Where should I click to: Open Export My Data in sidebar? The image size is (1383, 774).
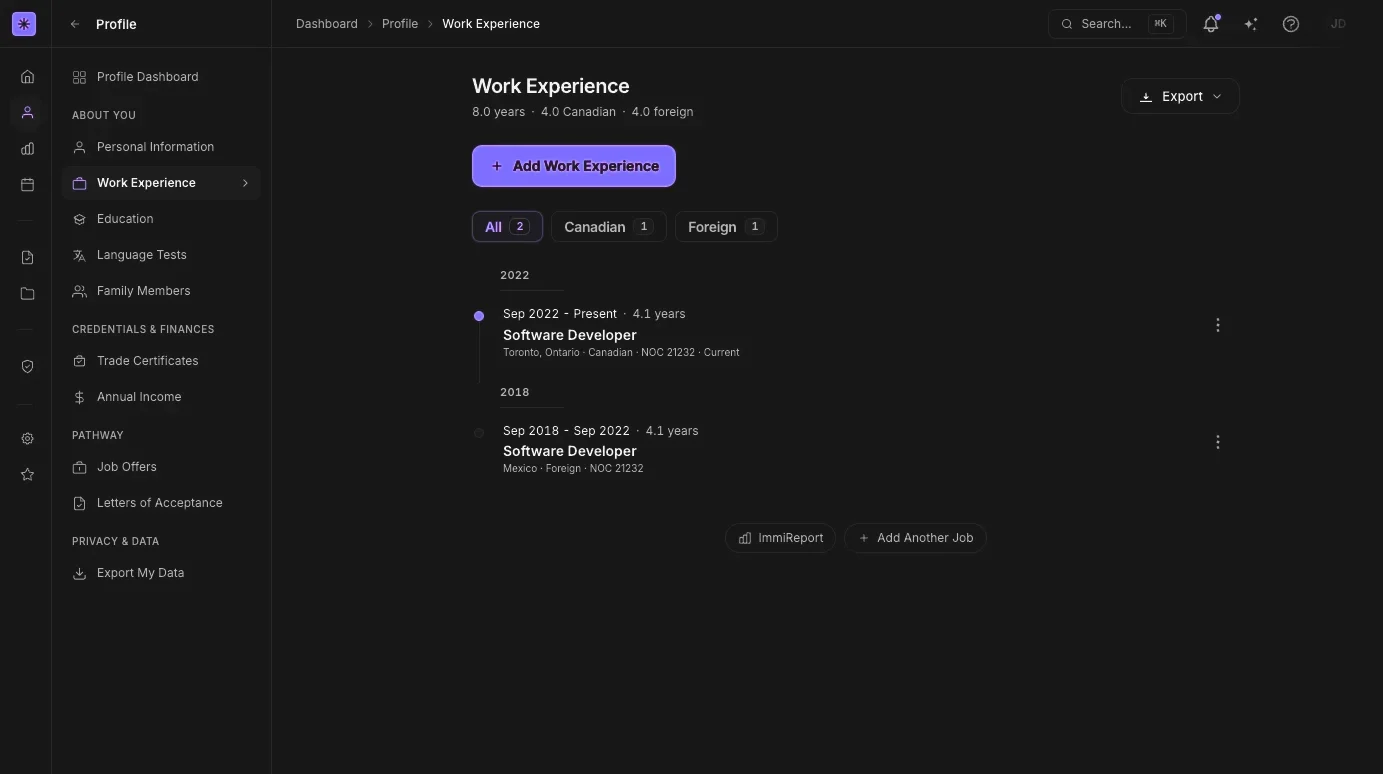[x=161, y=573]
